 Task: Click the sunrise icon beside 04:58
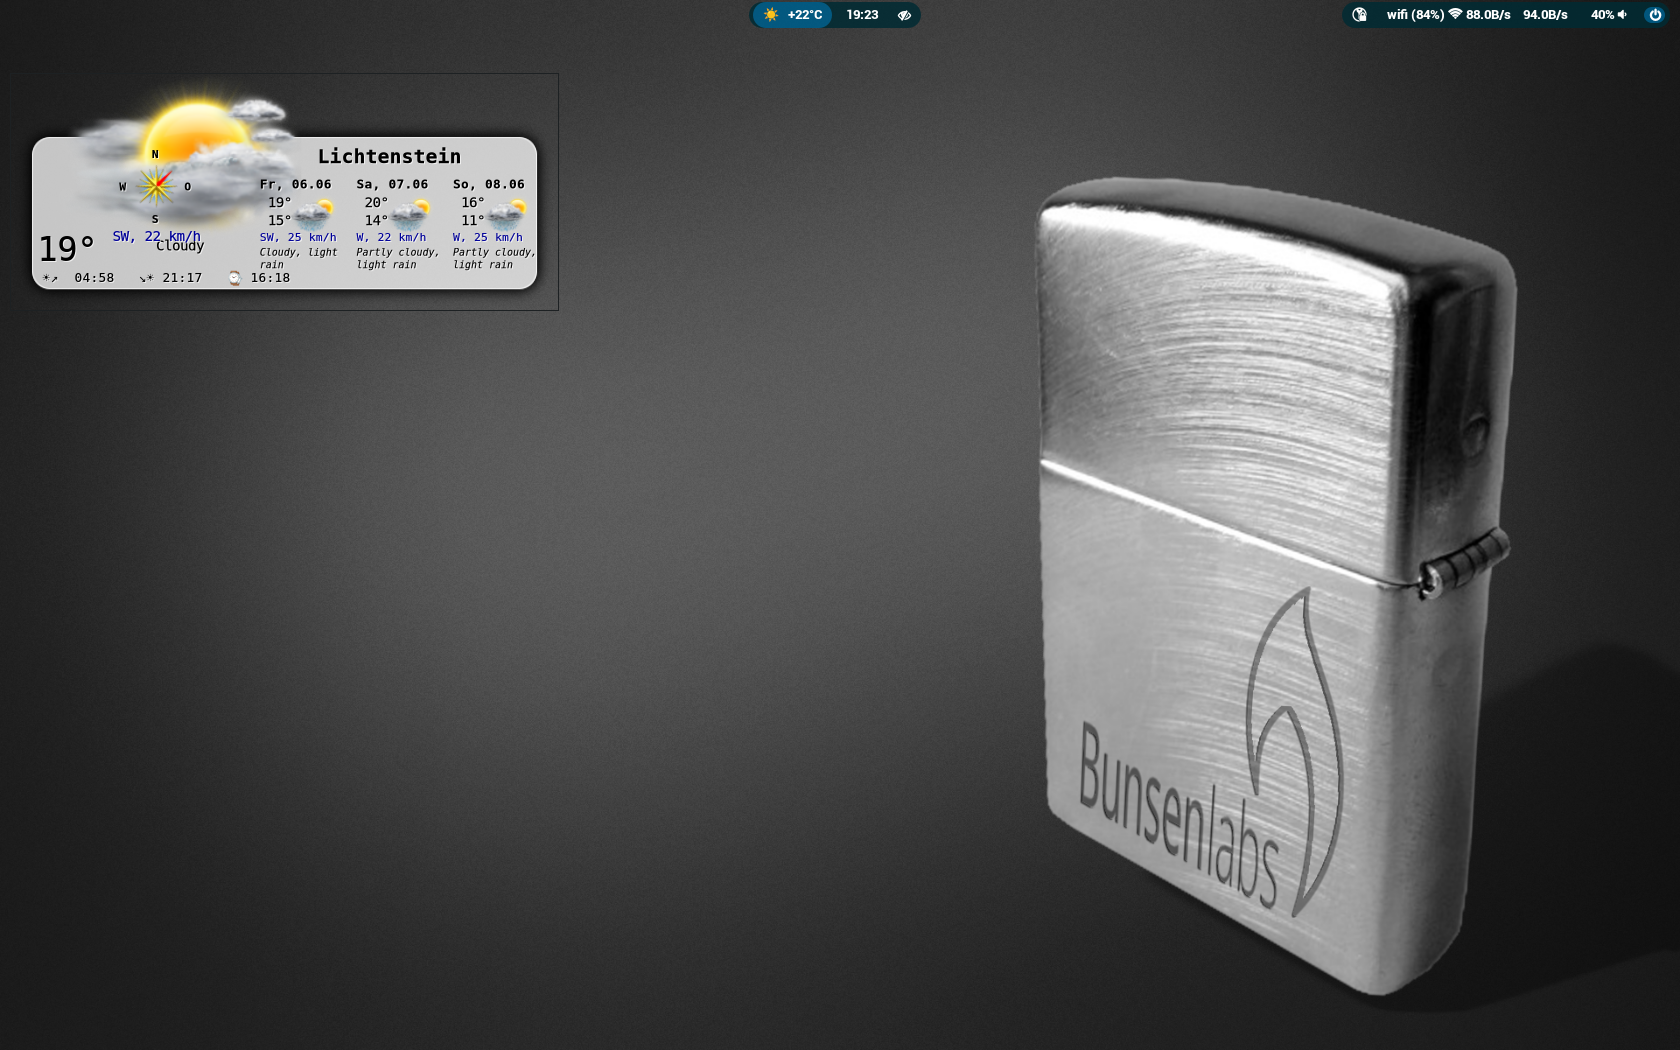point(50,278)
